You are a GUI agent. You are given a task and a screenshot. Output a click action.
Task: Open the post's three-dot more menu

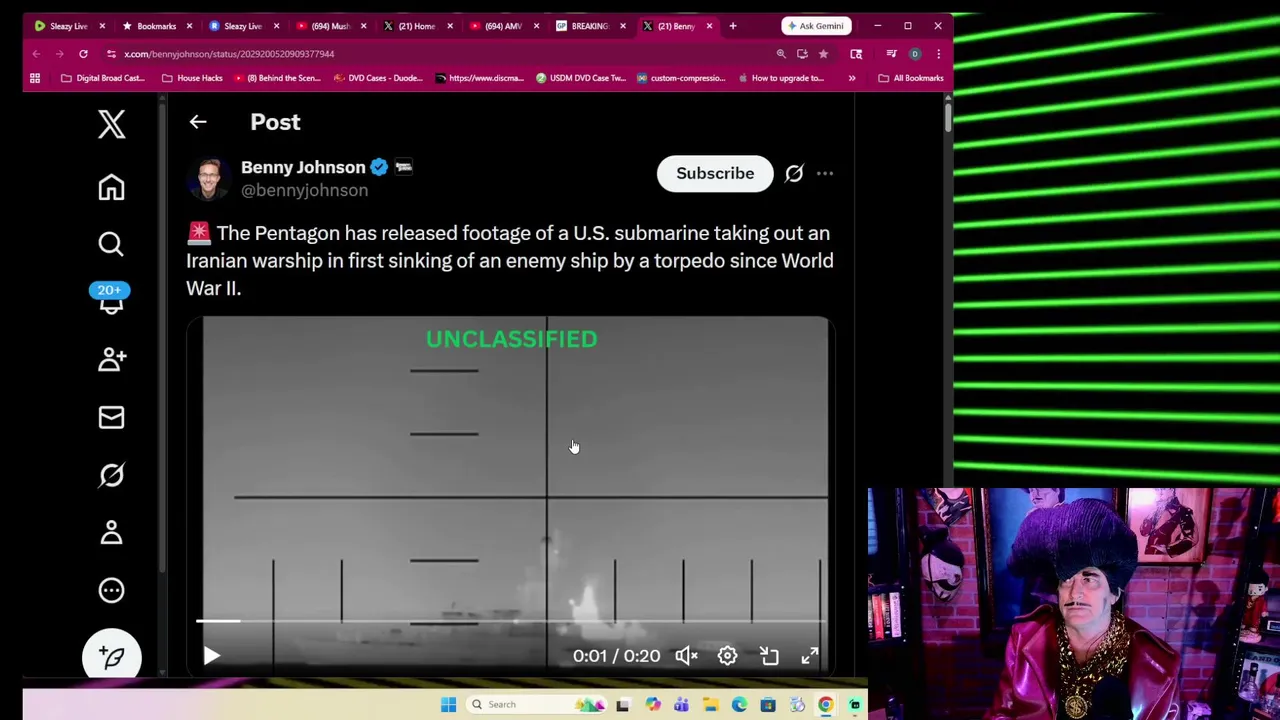click(825, 173)
